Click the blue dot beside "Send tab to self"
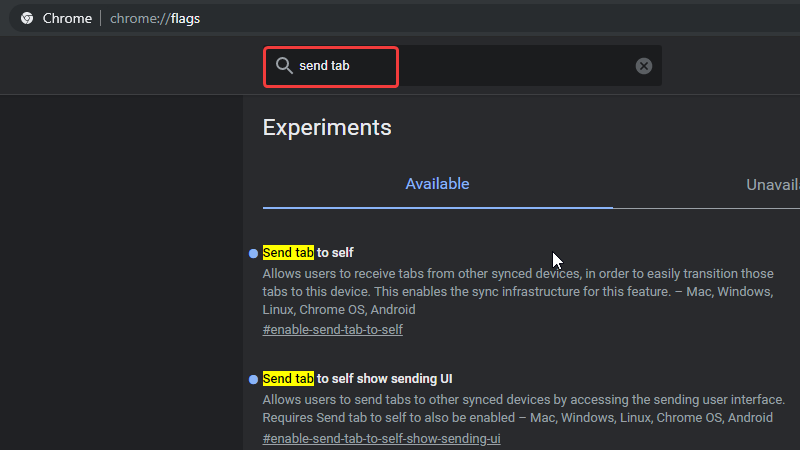This screenshot has width=800, height=450. pyautogui.click(x=253, y=254)
